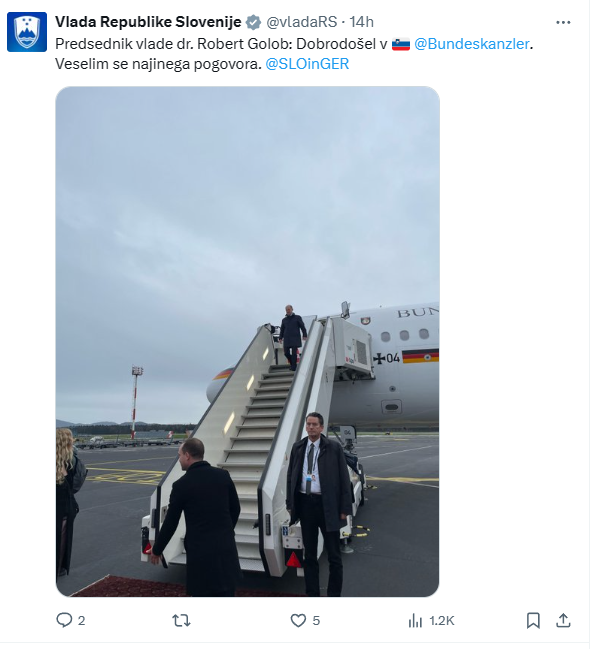
Task: Open the @SLOinGER mention link
Action: [307, 64]
